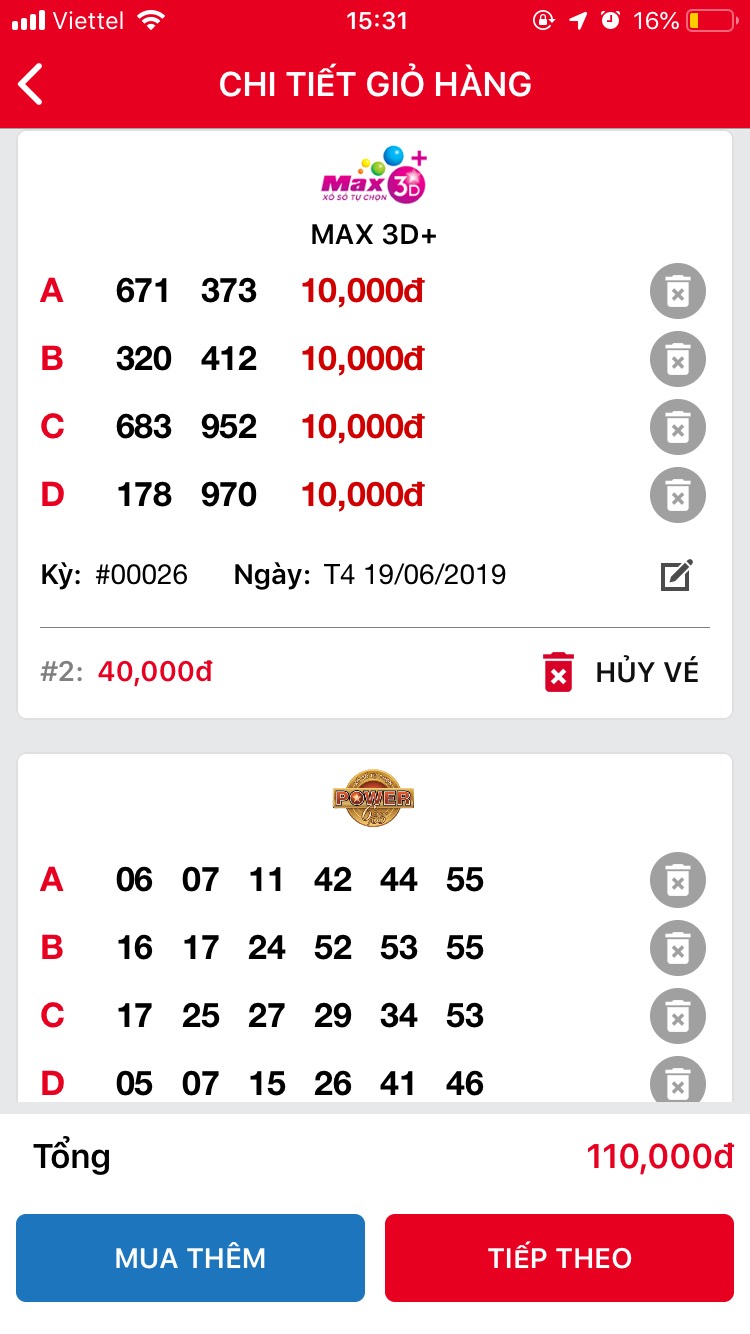Go back using the header arrow
Viewport: 750px width, 1334px height.
(x=32, y=84)
